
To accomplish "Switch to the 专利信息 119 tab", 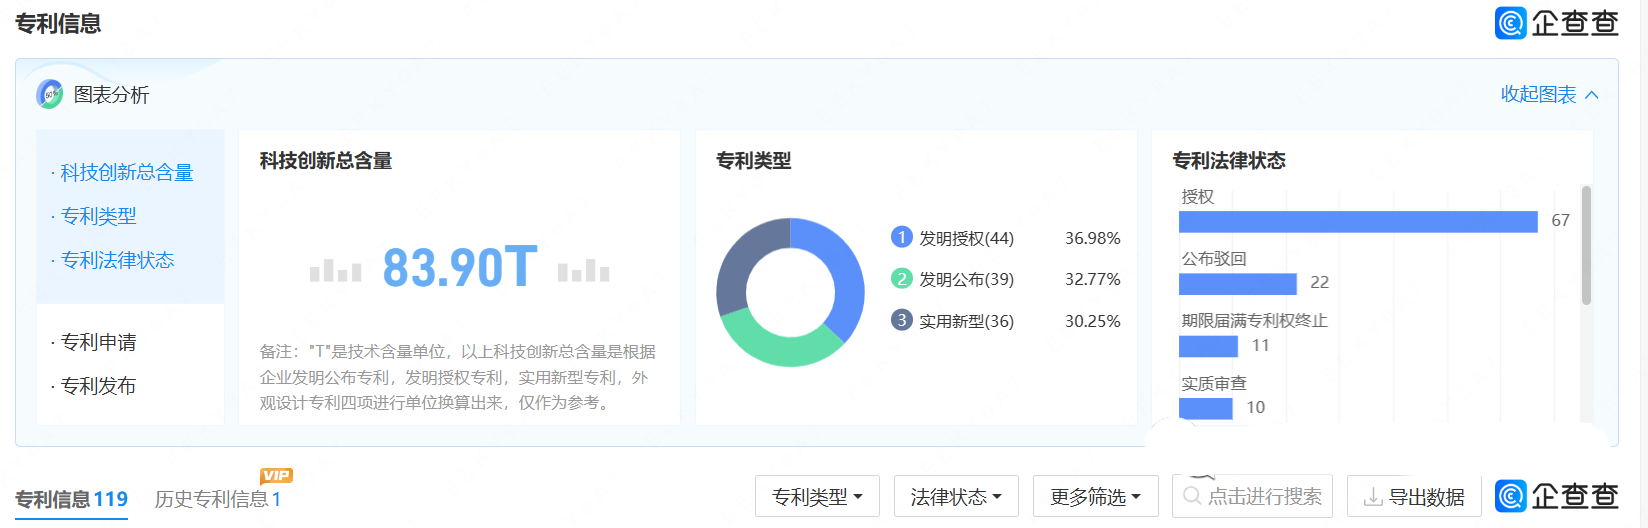I will [x=71, y=499].
